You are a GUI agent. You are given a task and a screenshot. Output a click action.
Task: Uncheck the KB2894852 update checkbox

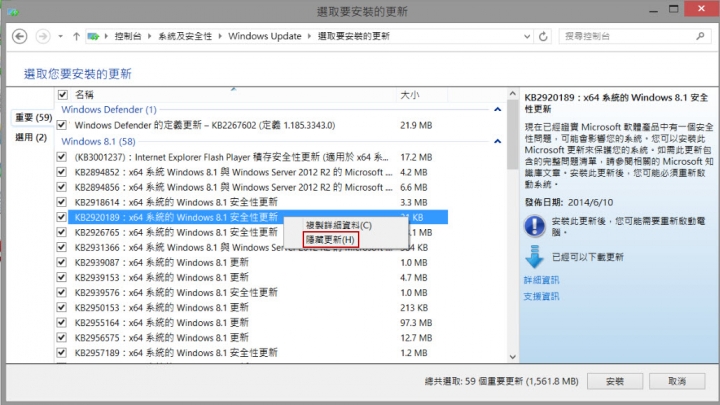61,172
